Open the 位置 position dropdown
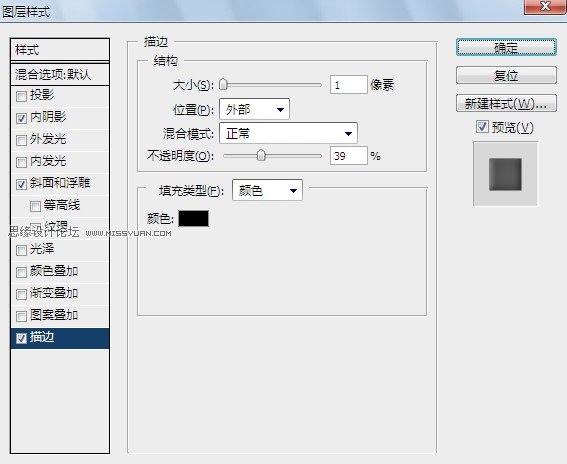 click(x=254, y=109)
